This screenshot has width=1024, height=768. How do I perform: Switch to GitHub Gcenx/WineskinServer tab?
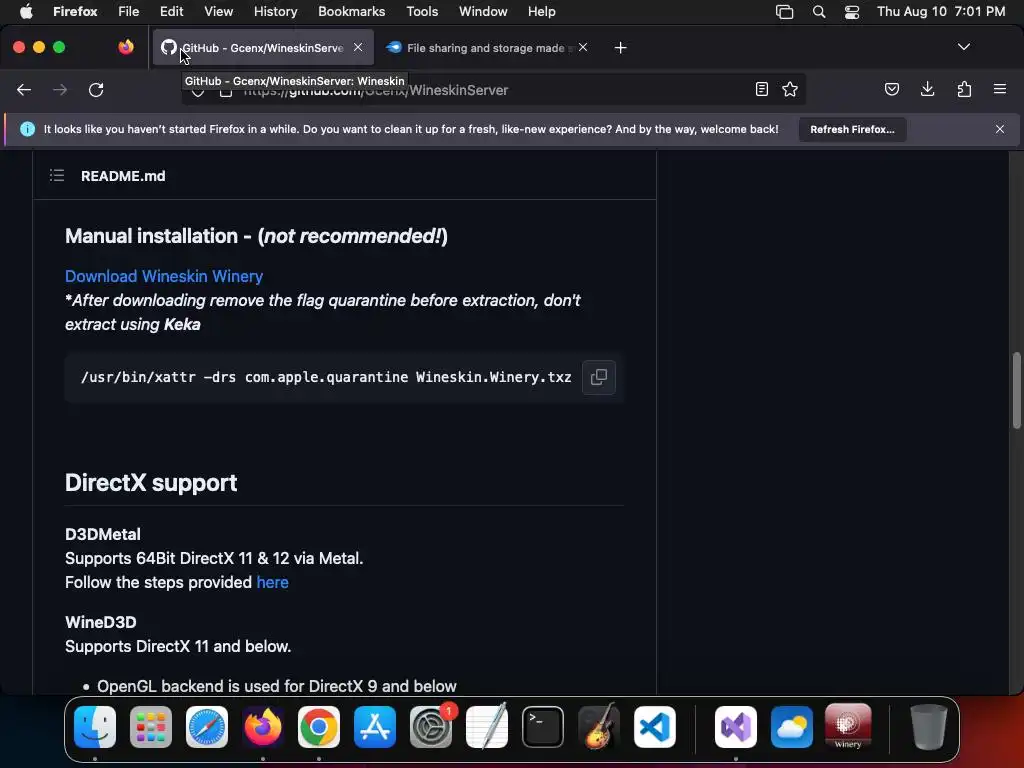263,48
